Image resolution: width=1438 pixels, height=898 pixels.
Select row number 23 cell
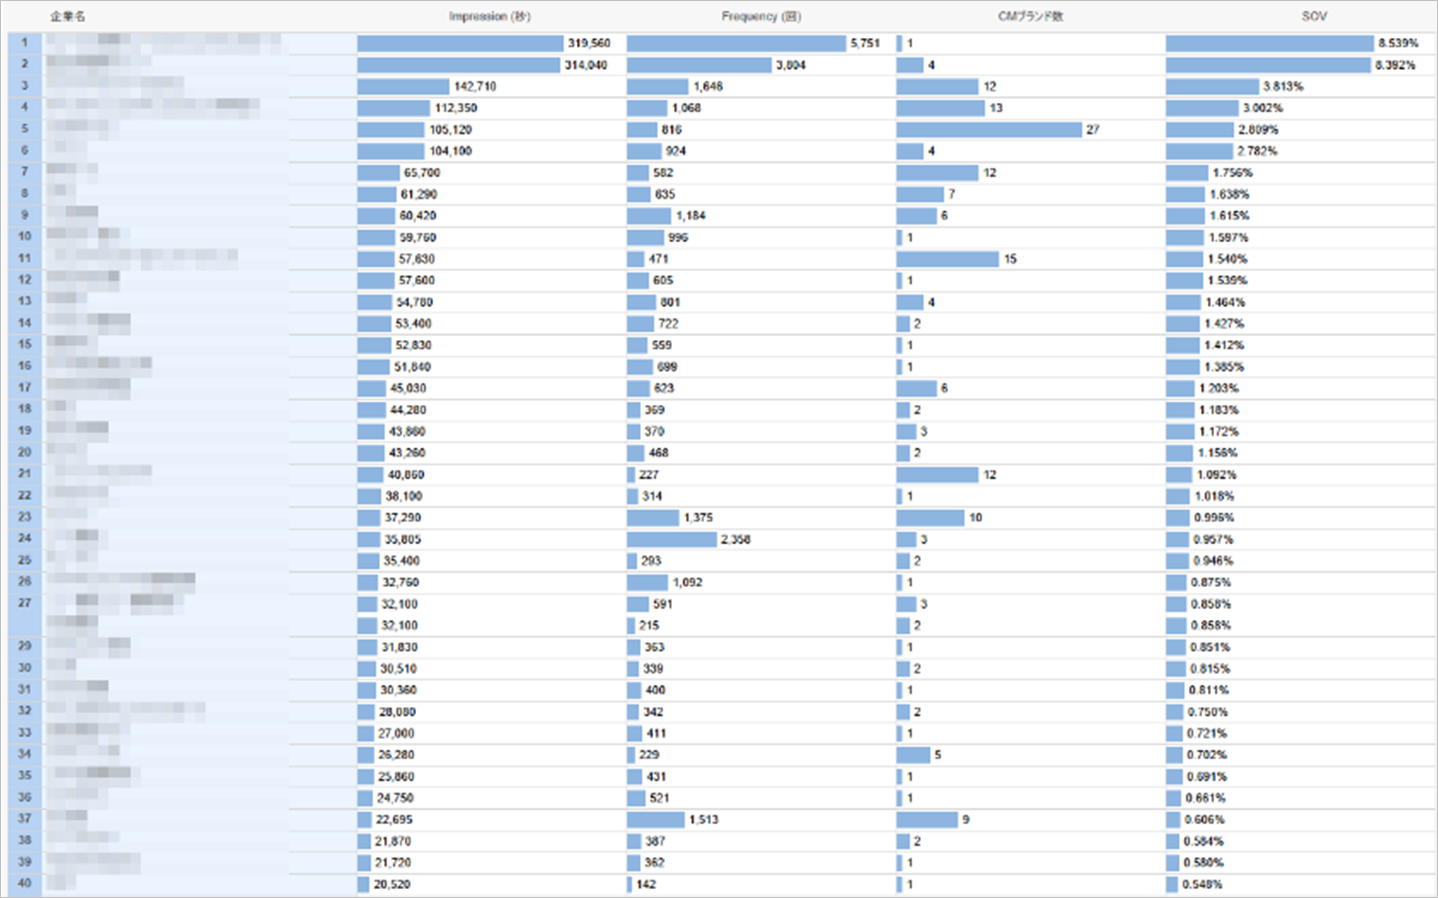click(25, 517)
